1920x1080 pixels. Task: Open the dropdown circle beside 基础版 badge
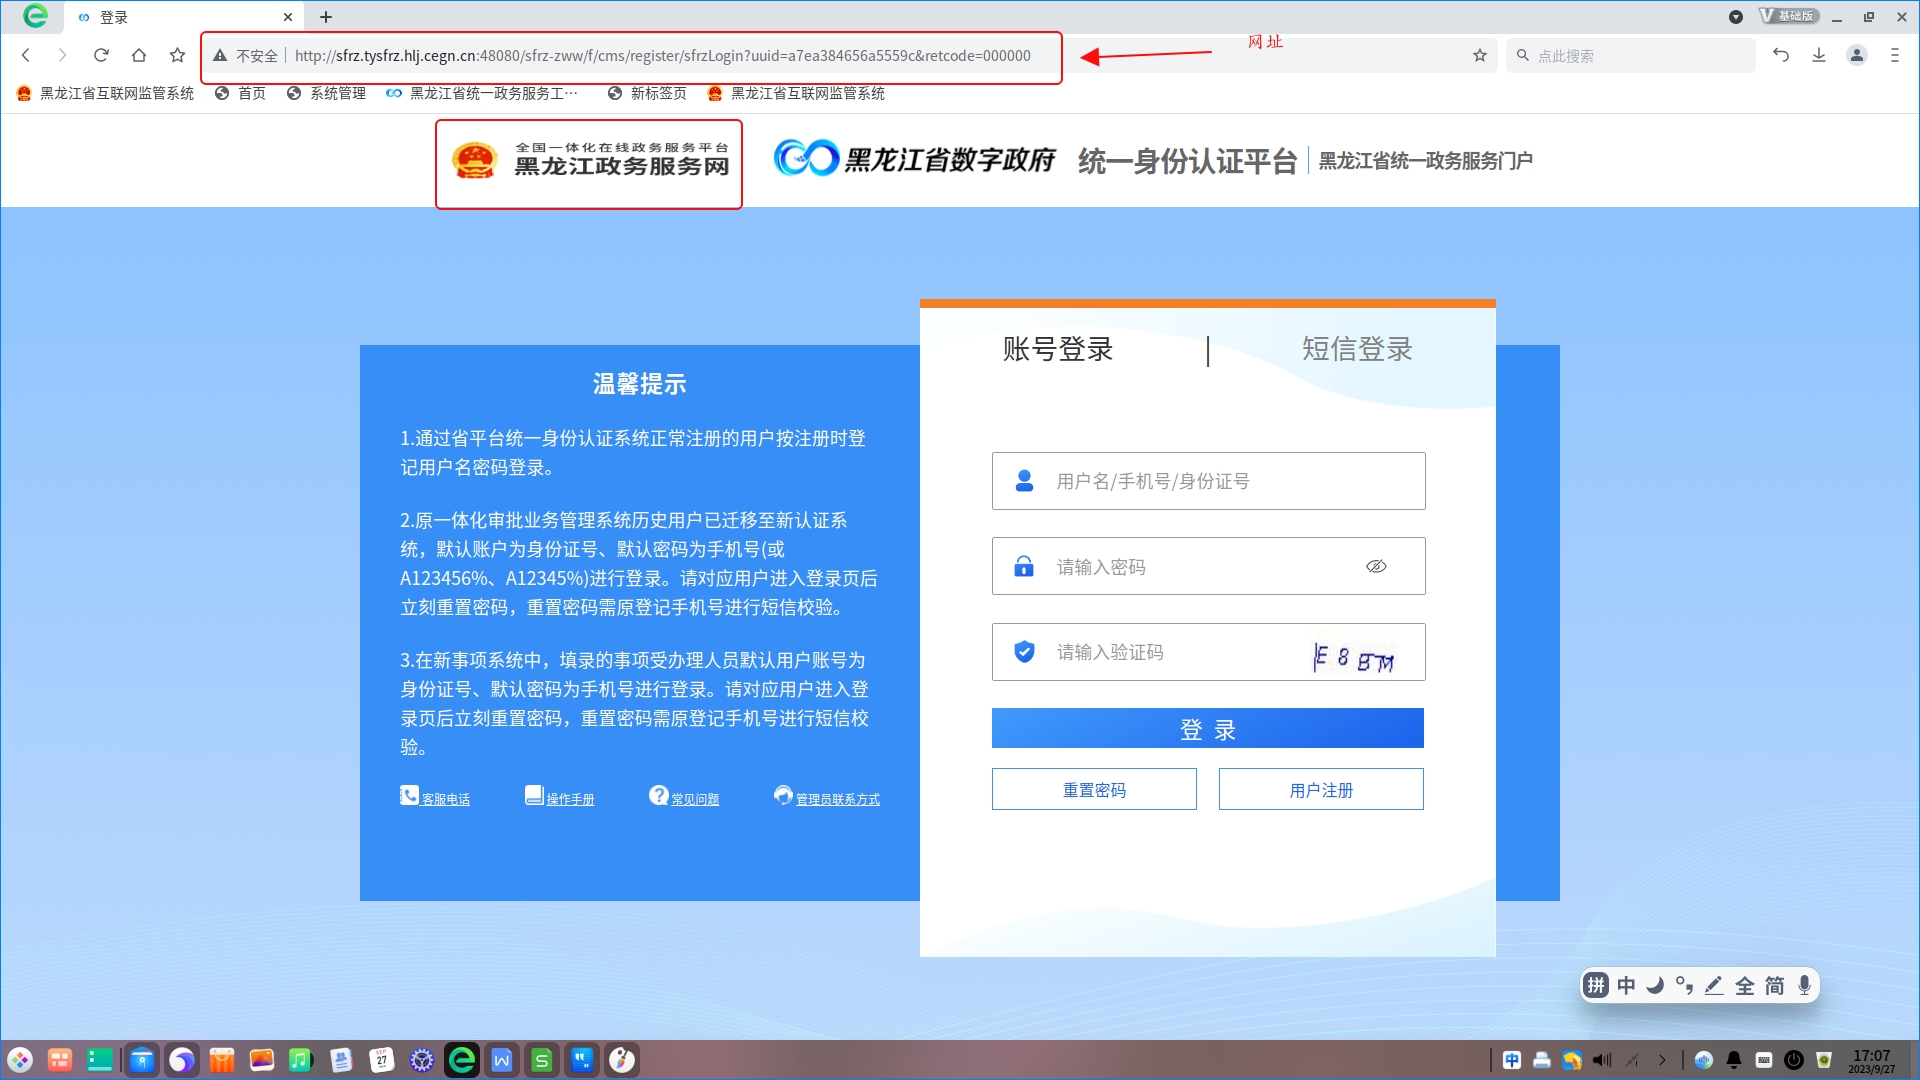[x=1736, y=17]
